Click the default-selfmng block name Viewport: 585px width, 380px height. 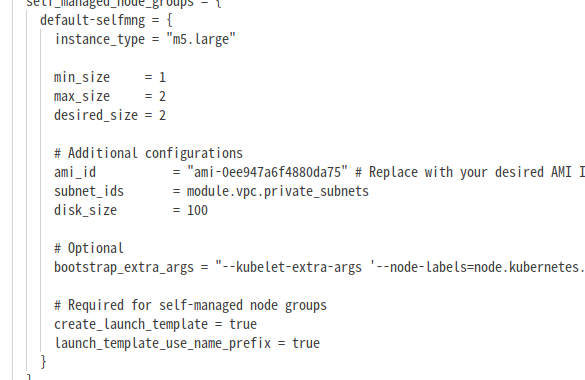[x=93, y=20]
